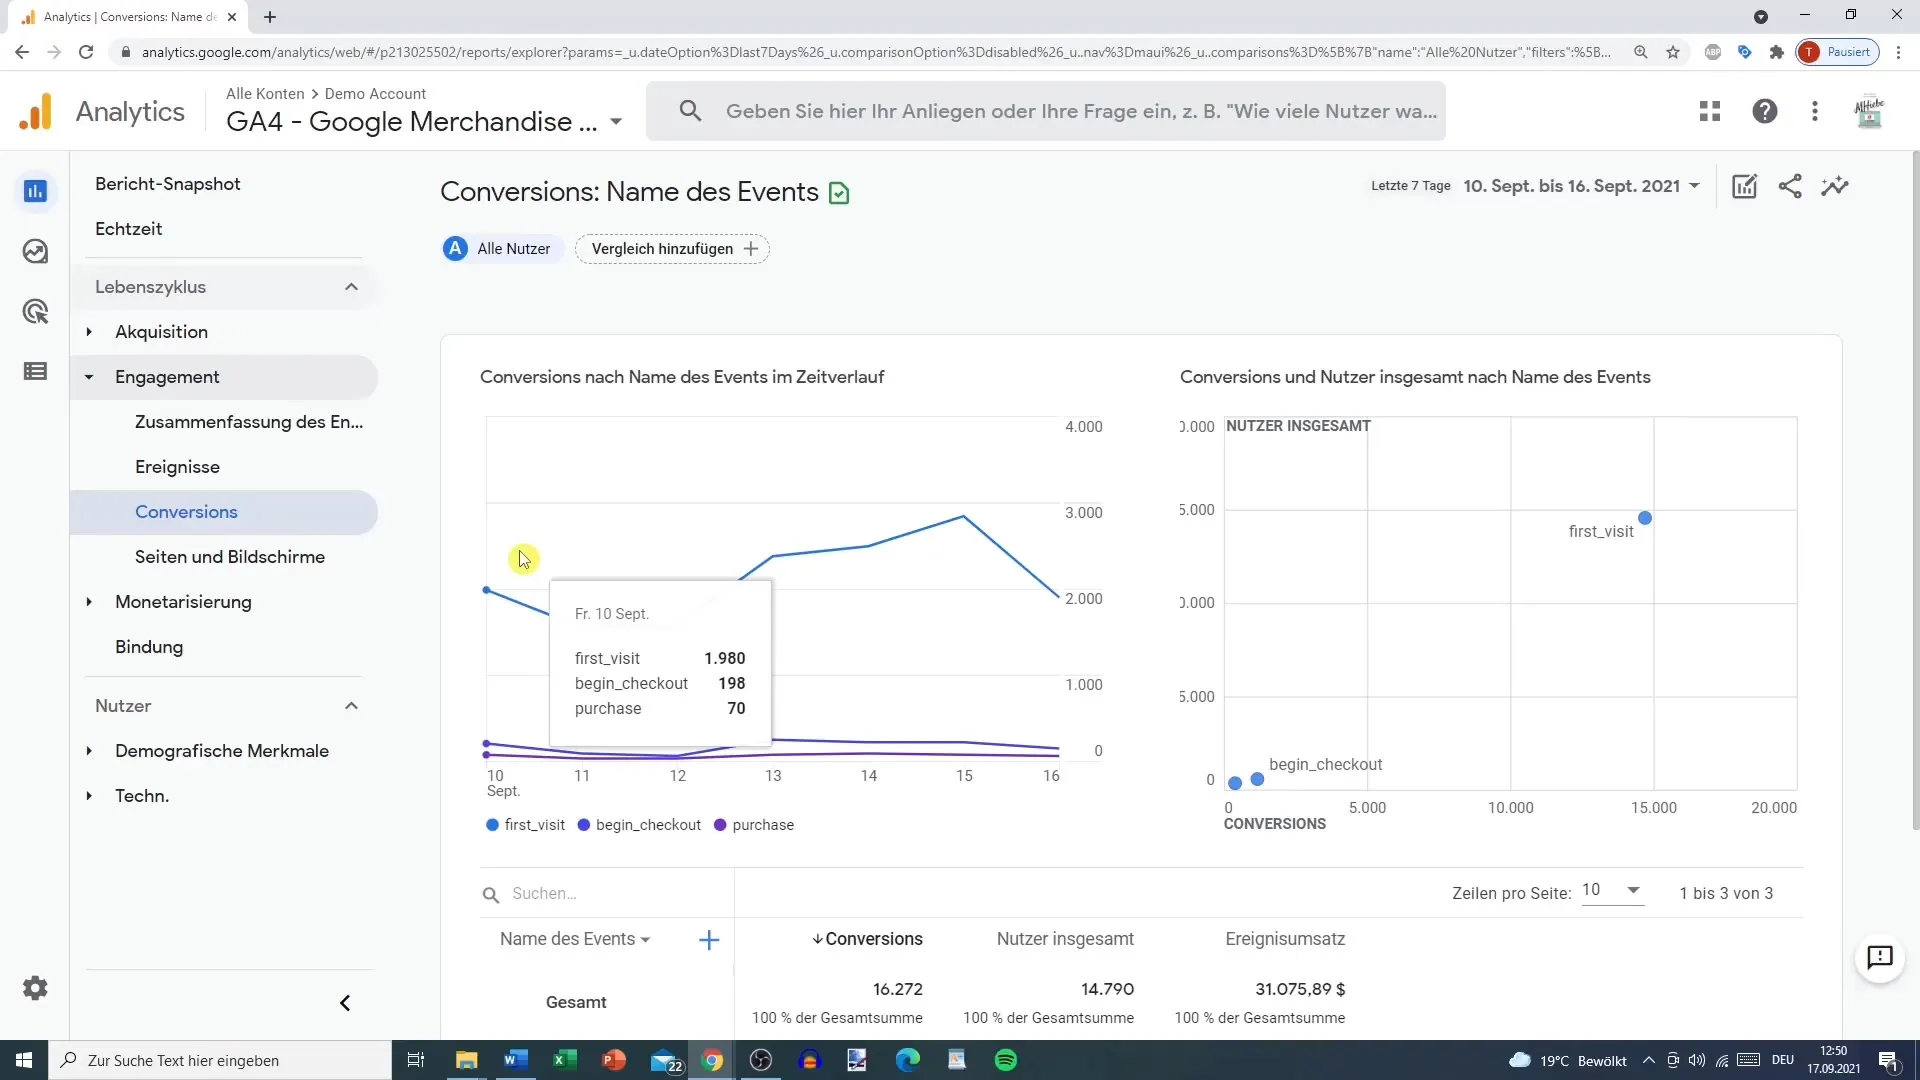The image size is (1920, 1080).
Task: Open the Google apps grid icon
Action: (1710, 111)
